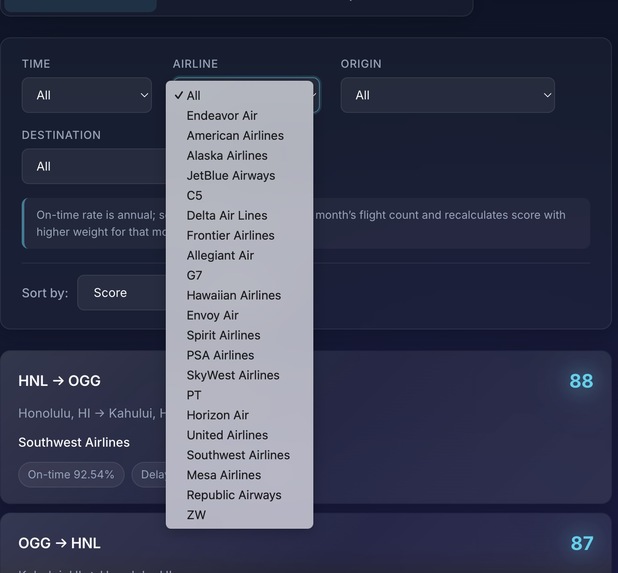Image resolution: width=618 pixels, height=573 pixels.
Task: Select Republic Airways option
Action: (239, 495)
